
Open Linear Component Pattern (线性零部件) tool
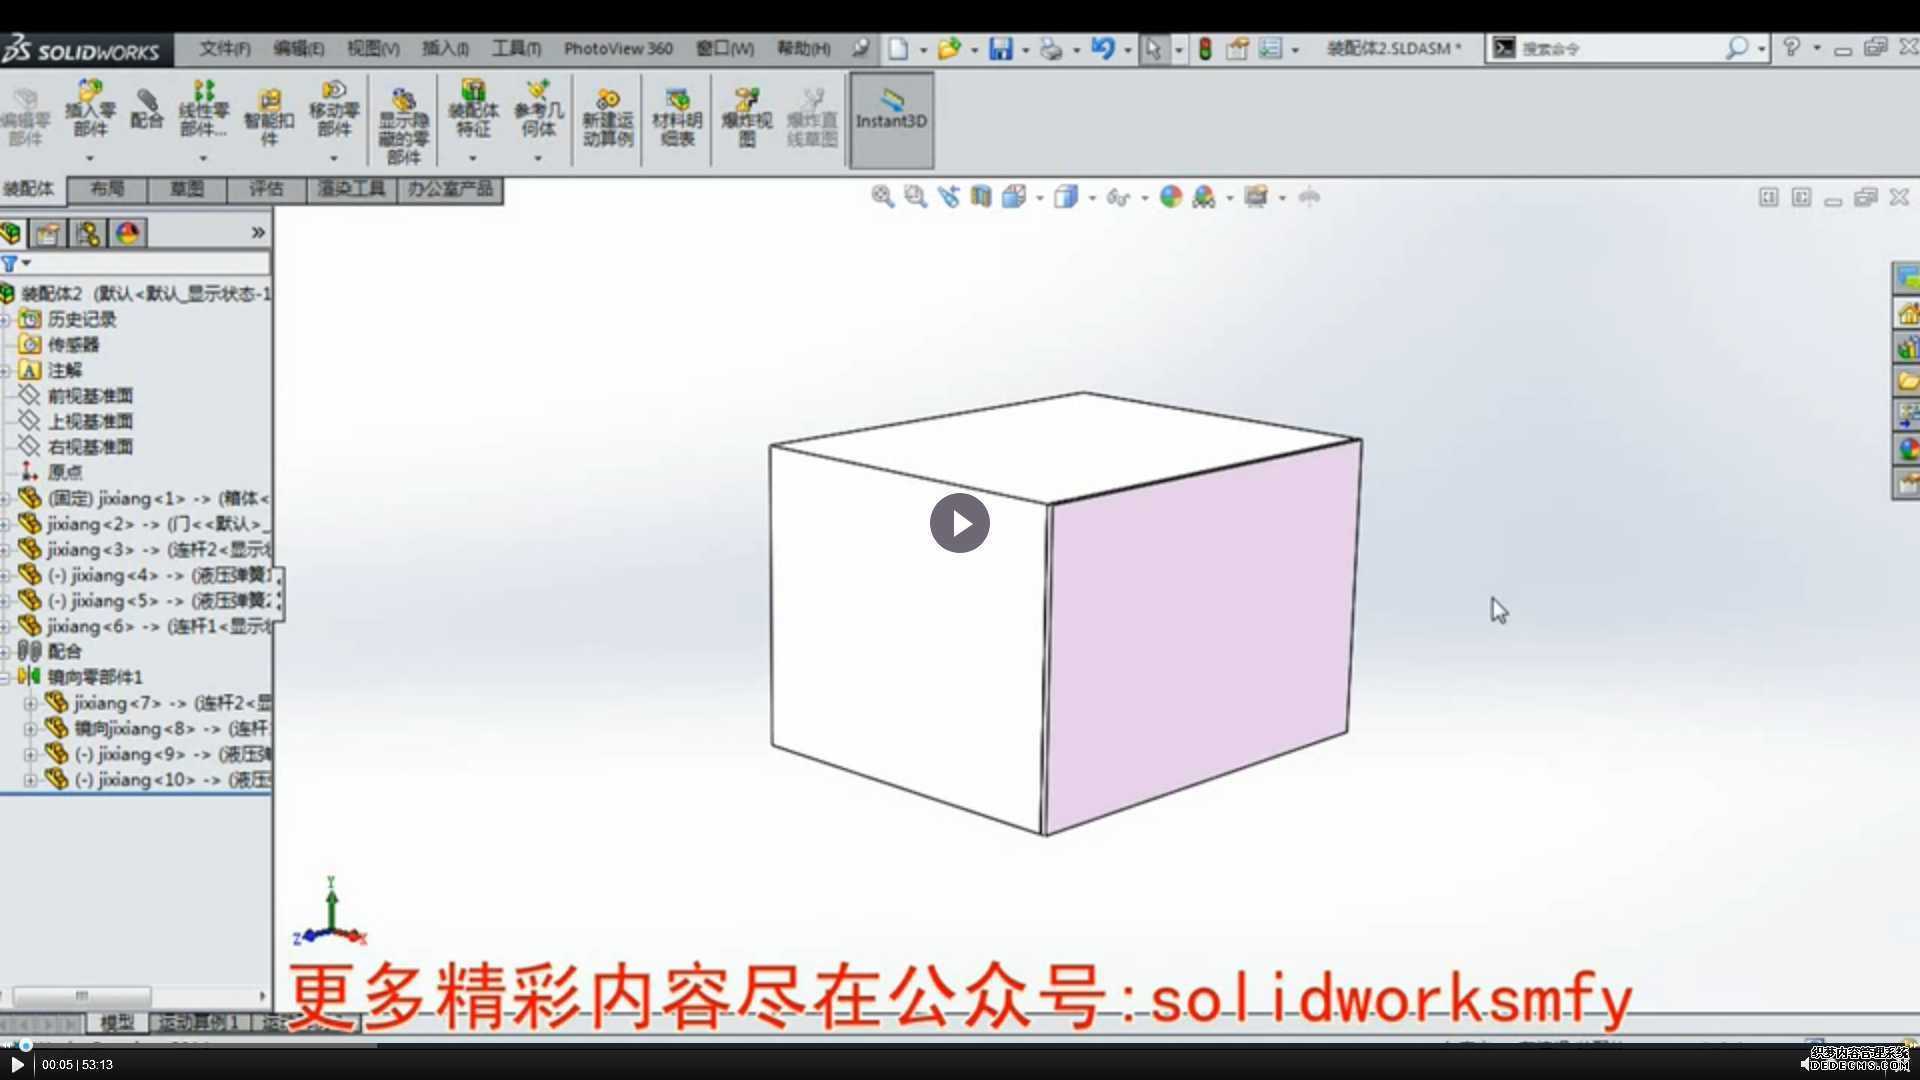[x=203, y=110]
